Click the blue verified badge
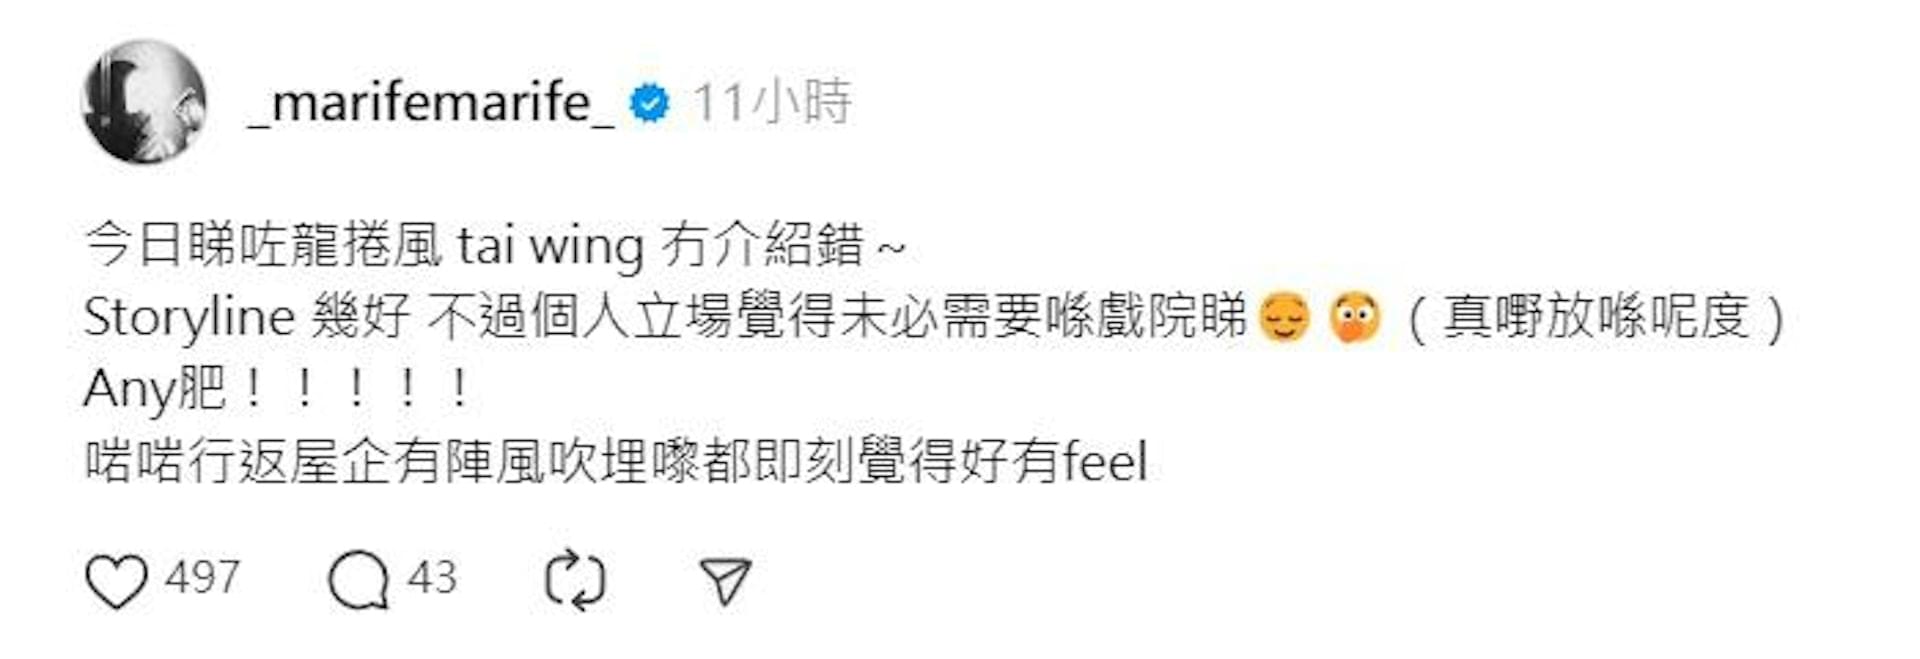The height and width of the screenshot is (659, 1920). pos(649,102)
